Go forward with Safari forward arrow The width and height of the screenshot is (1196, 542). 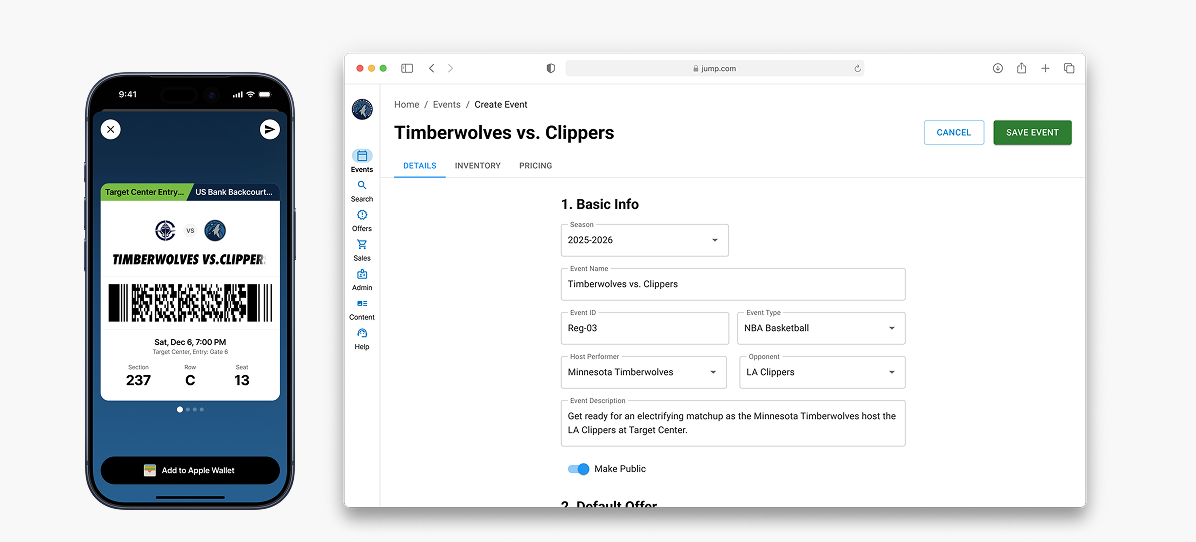point(450,68)
